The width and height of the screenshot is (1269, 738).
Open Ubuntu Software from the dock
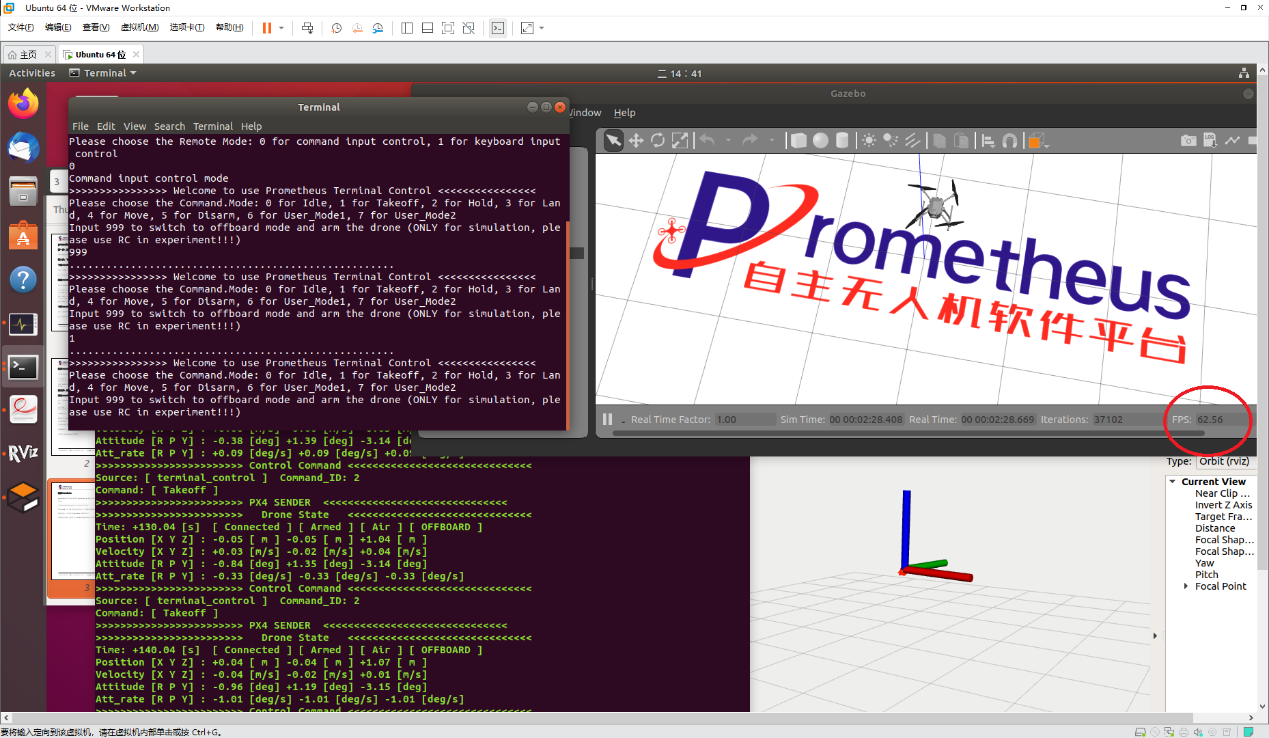[x=23, y=235]
